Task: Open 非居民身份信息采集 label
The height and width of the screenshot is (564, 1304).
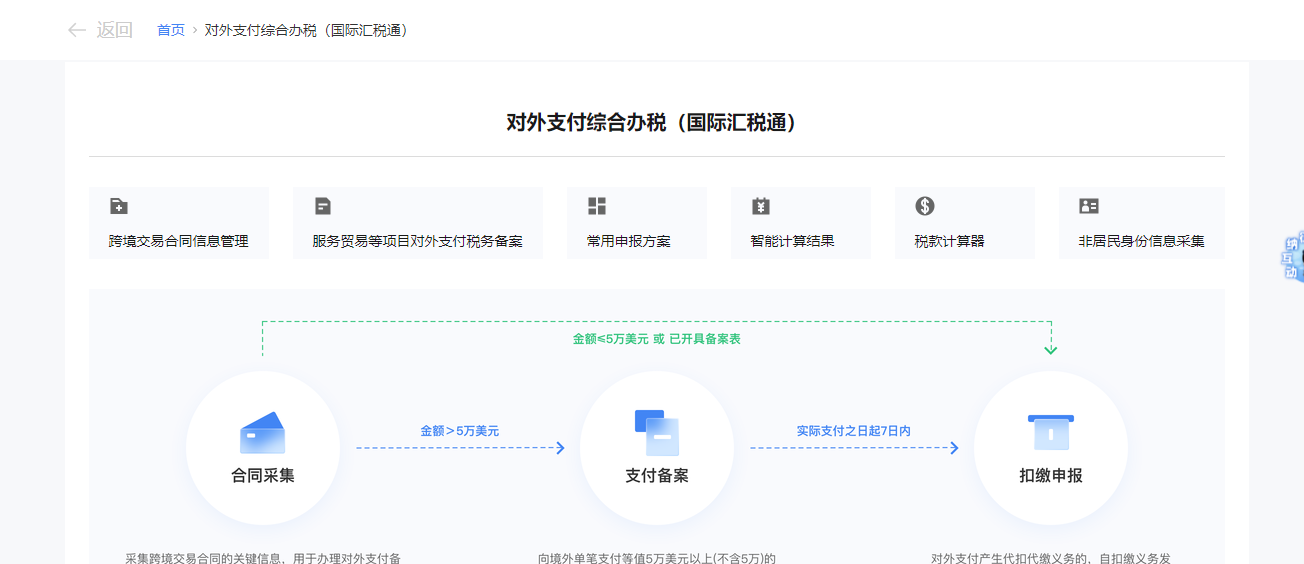Action: tap(1141, 241)
